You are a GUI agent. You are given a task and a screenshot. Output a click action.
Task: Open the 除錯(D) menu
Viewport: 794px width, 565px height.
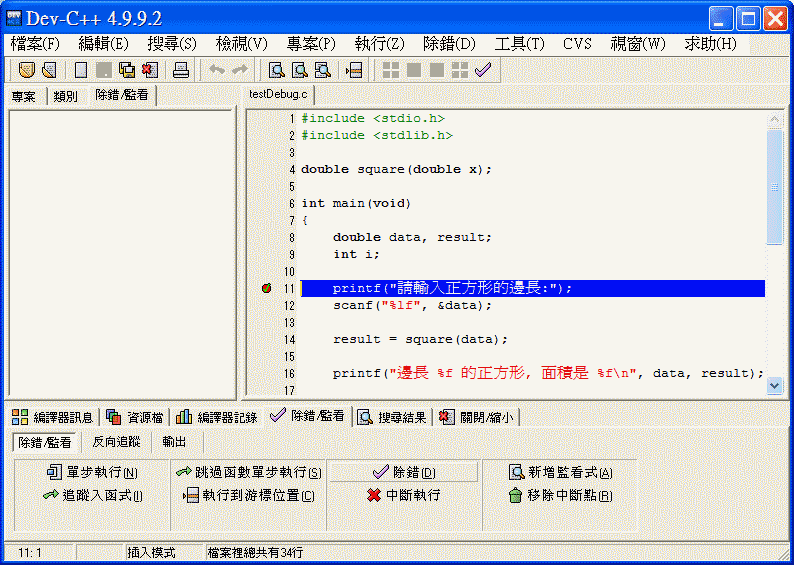[x=449, y=44]
